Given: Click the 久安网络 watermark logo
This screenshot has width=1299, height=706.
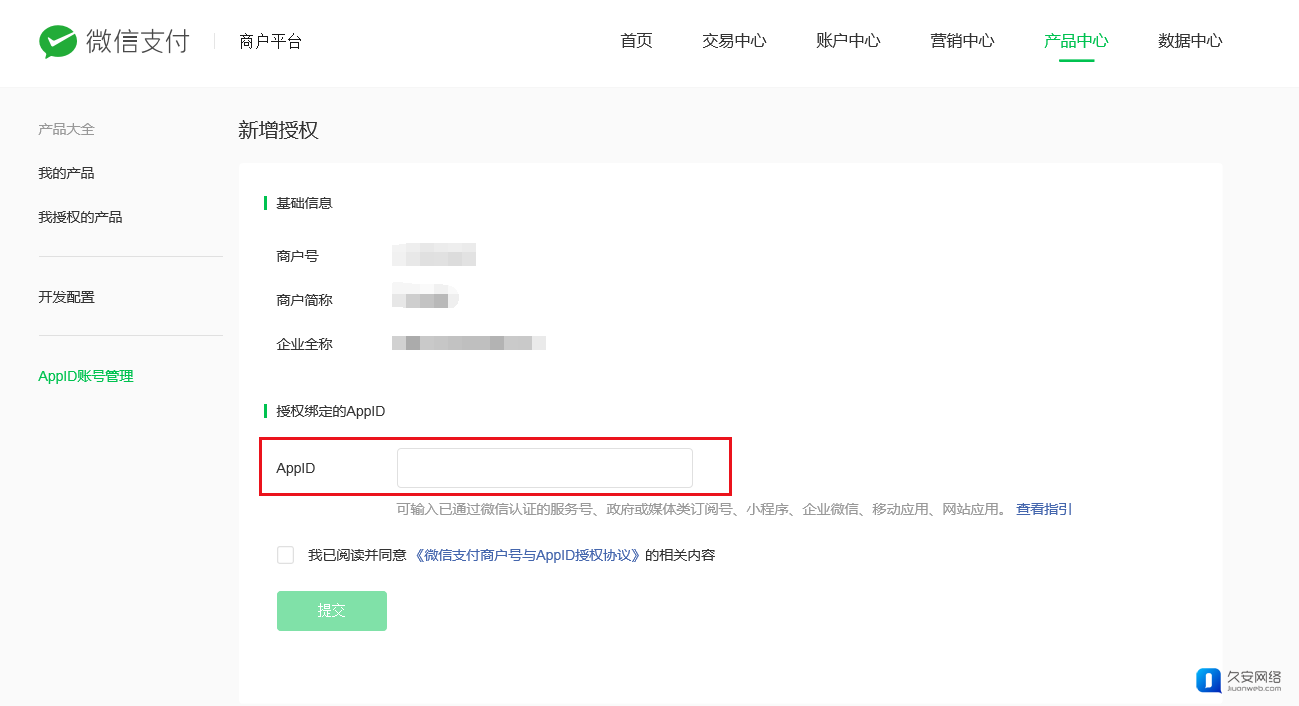Looking at the screenshot, I should point(1241,679).
